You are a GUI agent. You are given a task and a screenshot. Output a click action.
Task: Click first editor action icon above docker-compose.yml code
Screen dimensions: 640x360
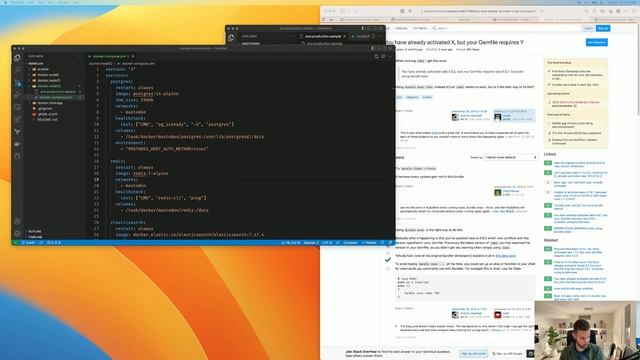coord(376,56)
